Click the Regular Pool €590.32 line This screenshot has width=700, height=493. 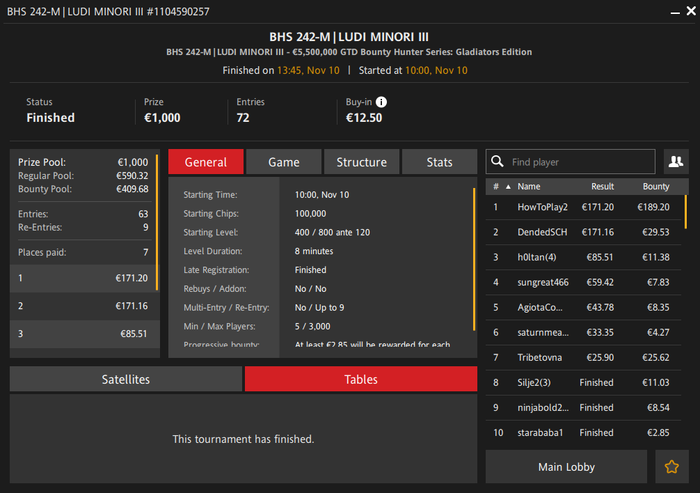(83, 175)
